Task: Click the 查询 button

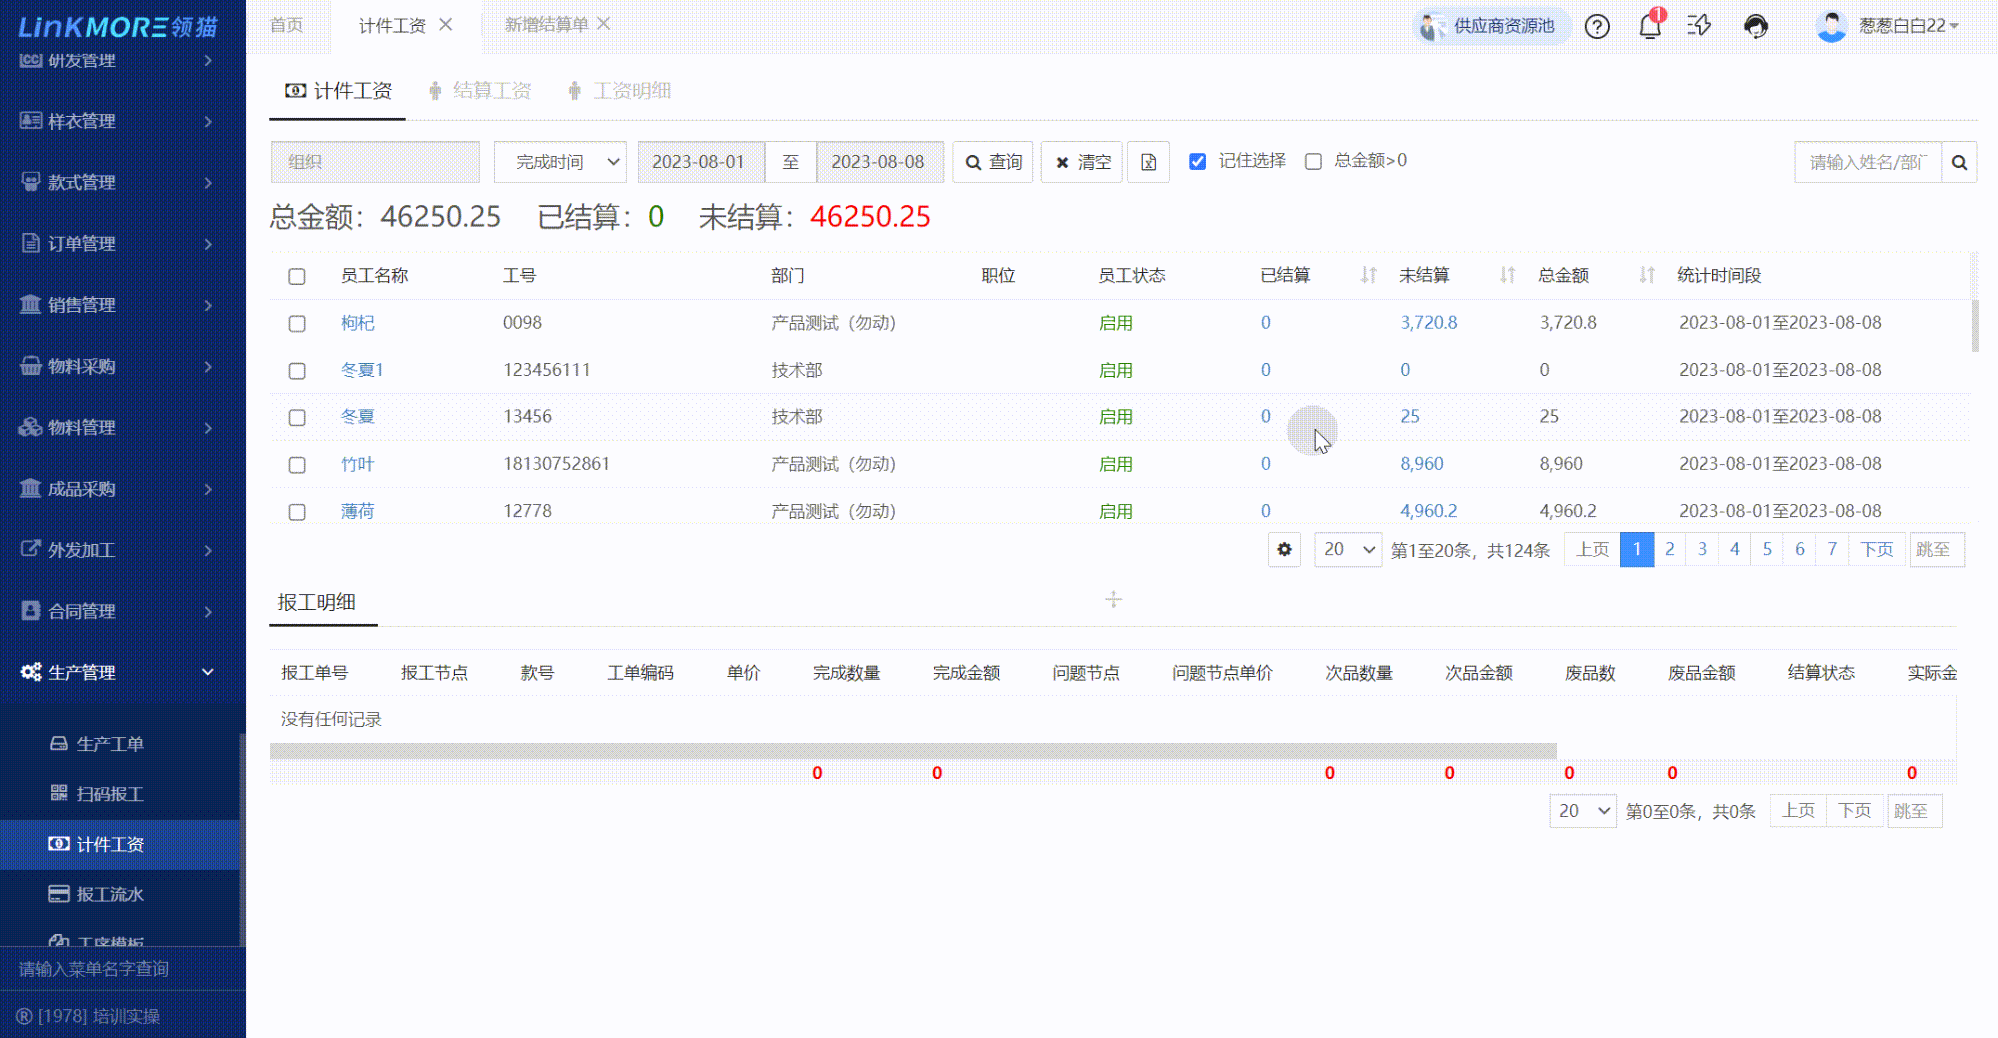Action: [x=993, y=162]
